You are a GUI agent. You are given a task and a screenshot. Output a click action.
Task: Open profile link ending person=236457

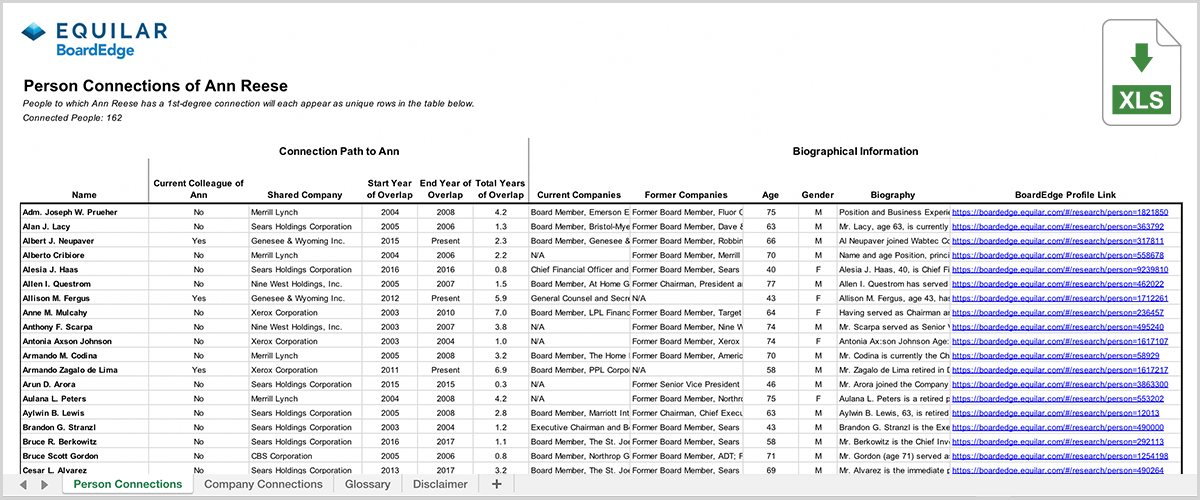1058,313
